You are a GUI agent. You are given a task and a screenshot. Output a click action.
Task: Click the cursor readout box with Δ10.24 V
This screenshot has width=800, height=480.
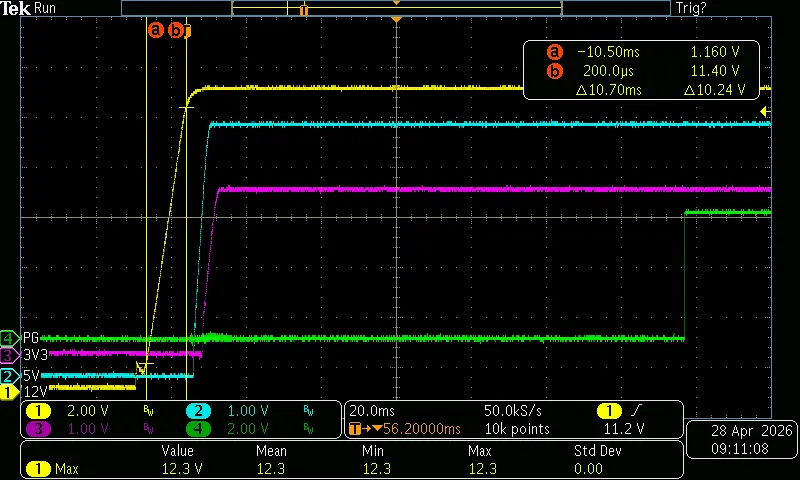(x=642, y=70)
